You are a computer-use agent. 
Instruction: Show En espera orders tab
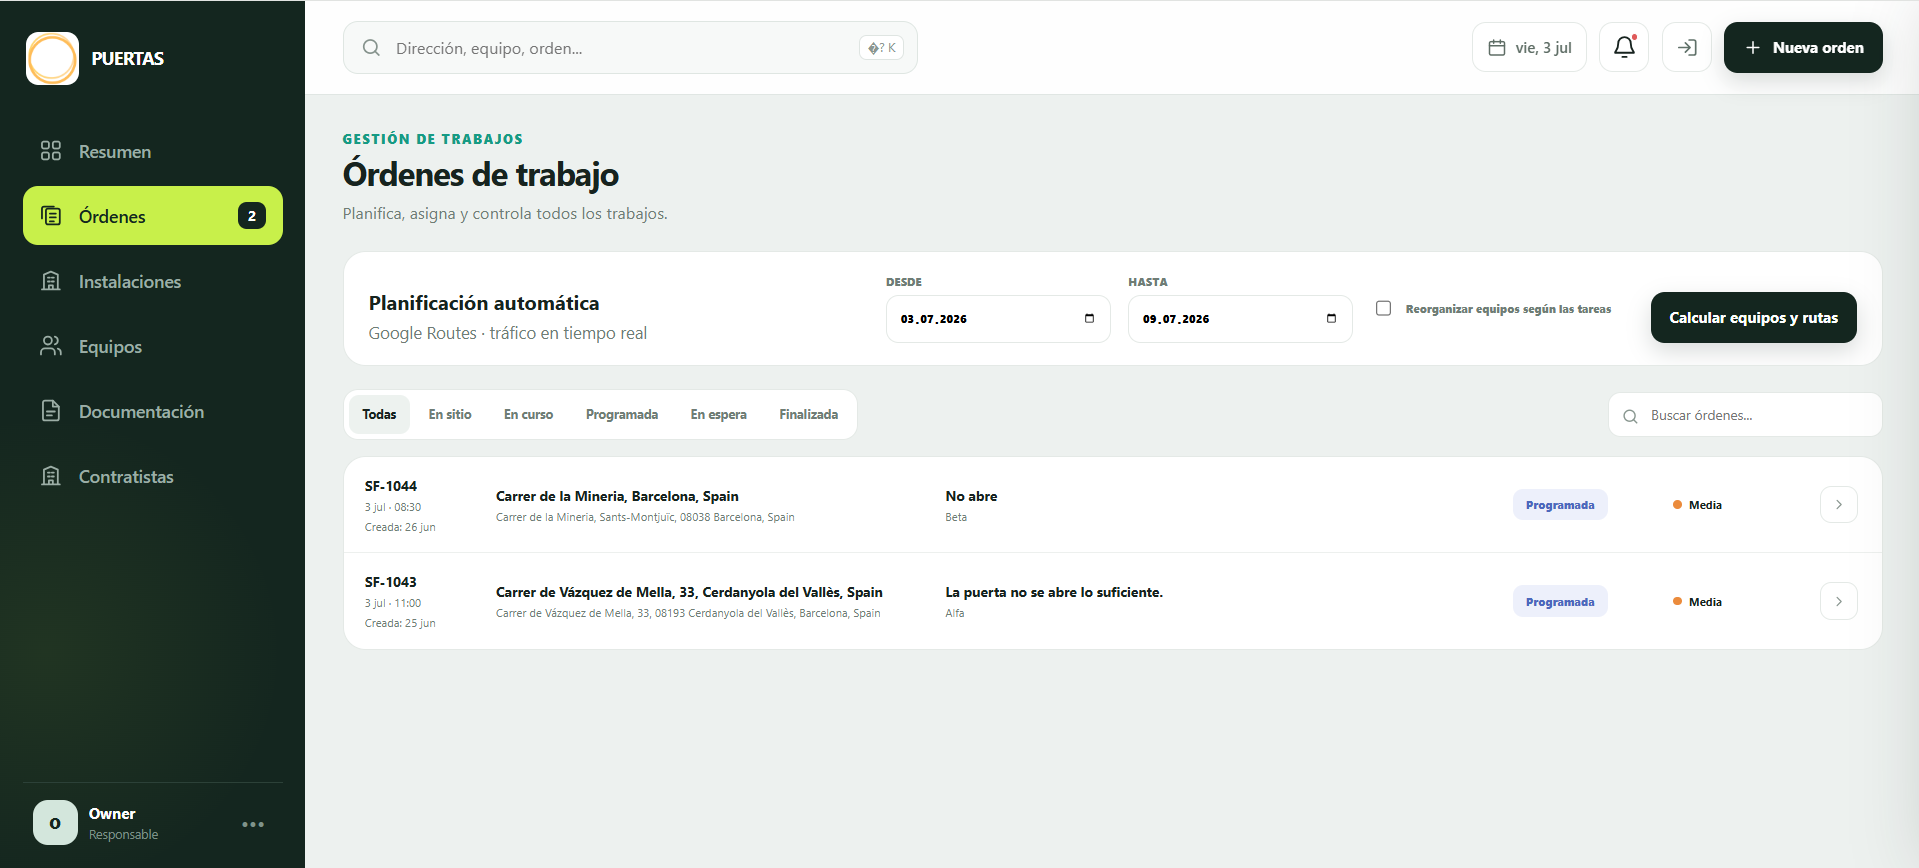(718, 414)
